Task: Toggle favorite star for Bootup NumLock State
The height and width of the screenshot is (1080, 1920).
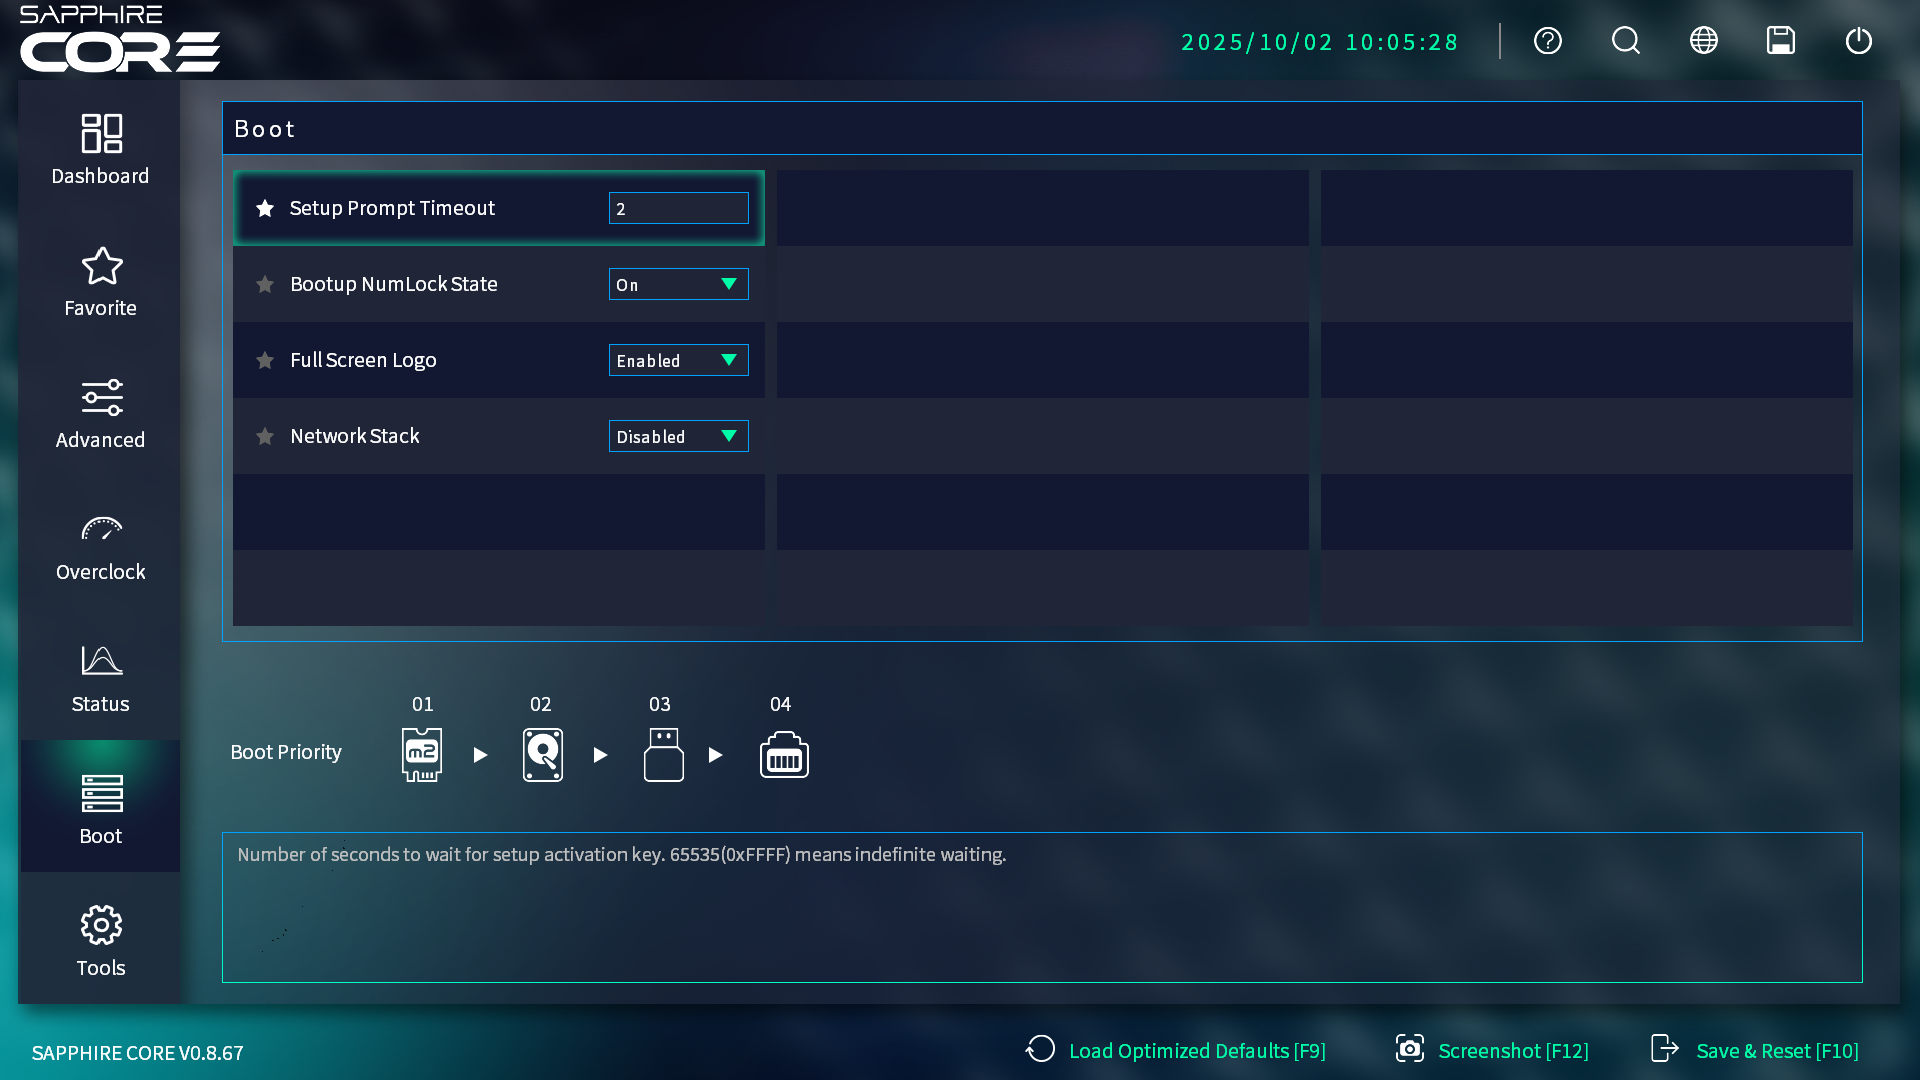Action: point(265,285)
